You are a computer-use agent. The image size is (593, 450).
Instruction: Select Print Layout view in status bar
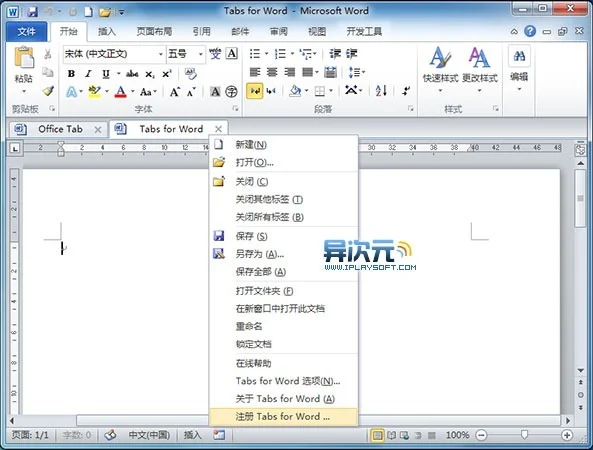point(377,435)
